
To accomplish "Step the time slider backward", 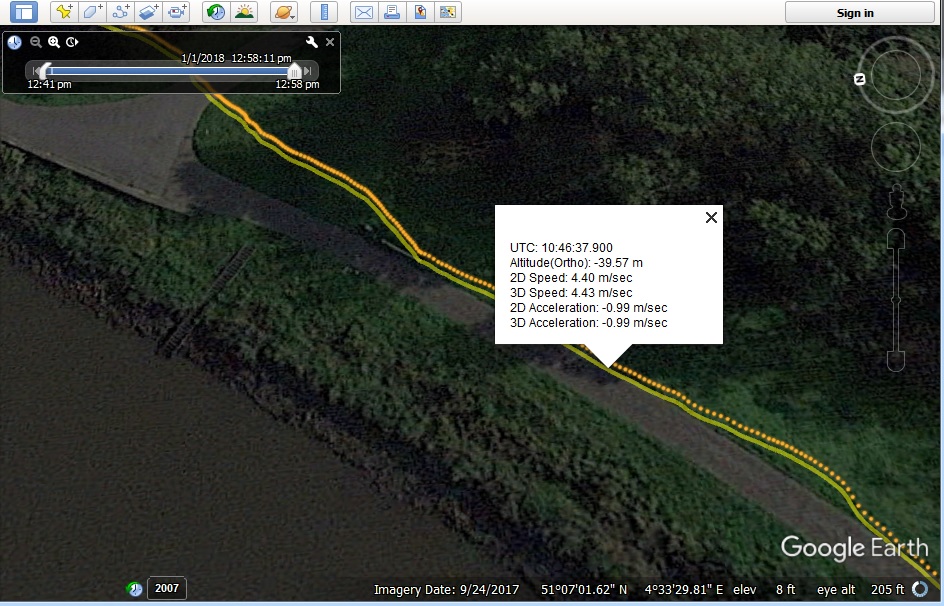I will 35,70.
